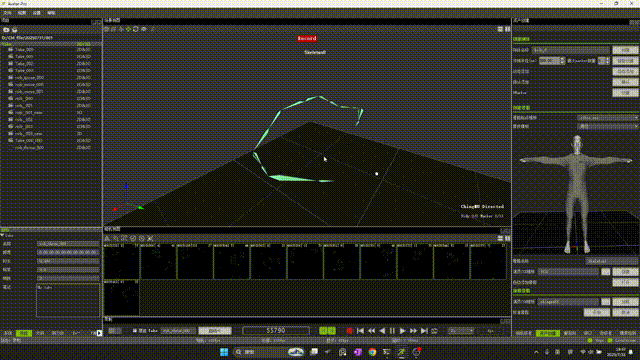Jump to the first frame
Screen dimensions: 640x360
pyautogui.click(x=360, y=331)
